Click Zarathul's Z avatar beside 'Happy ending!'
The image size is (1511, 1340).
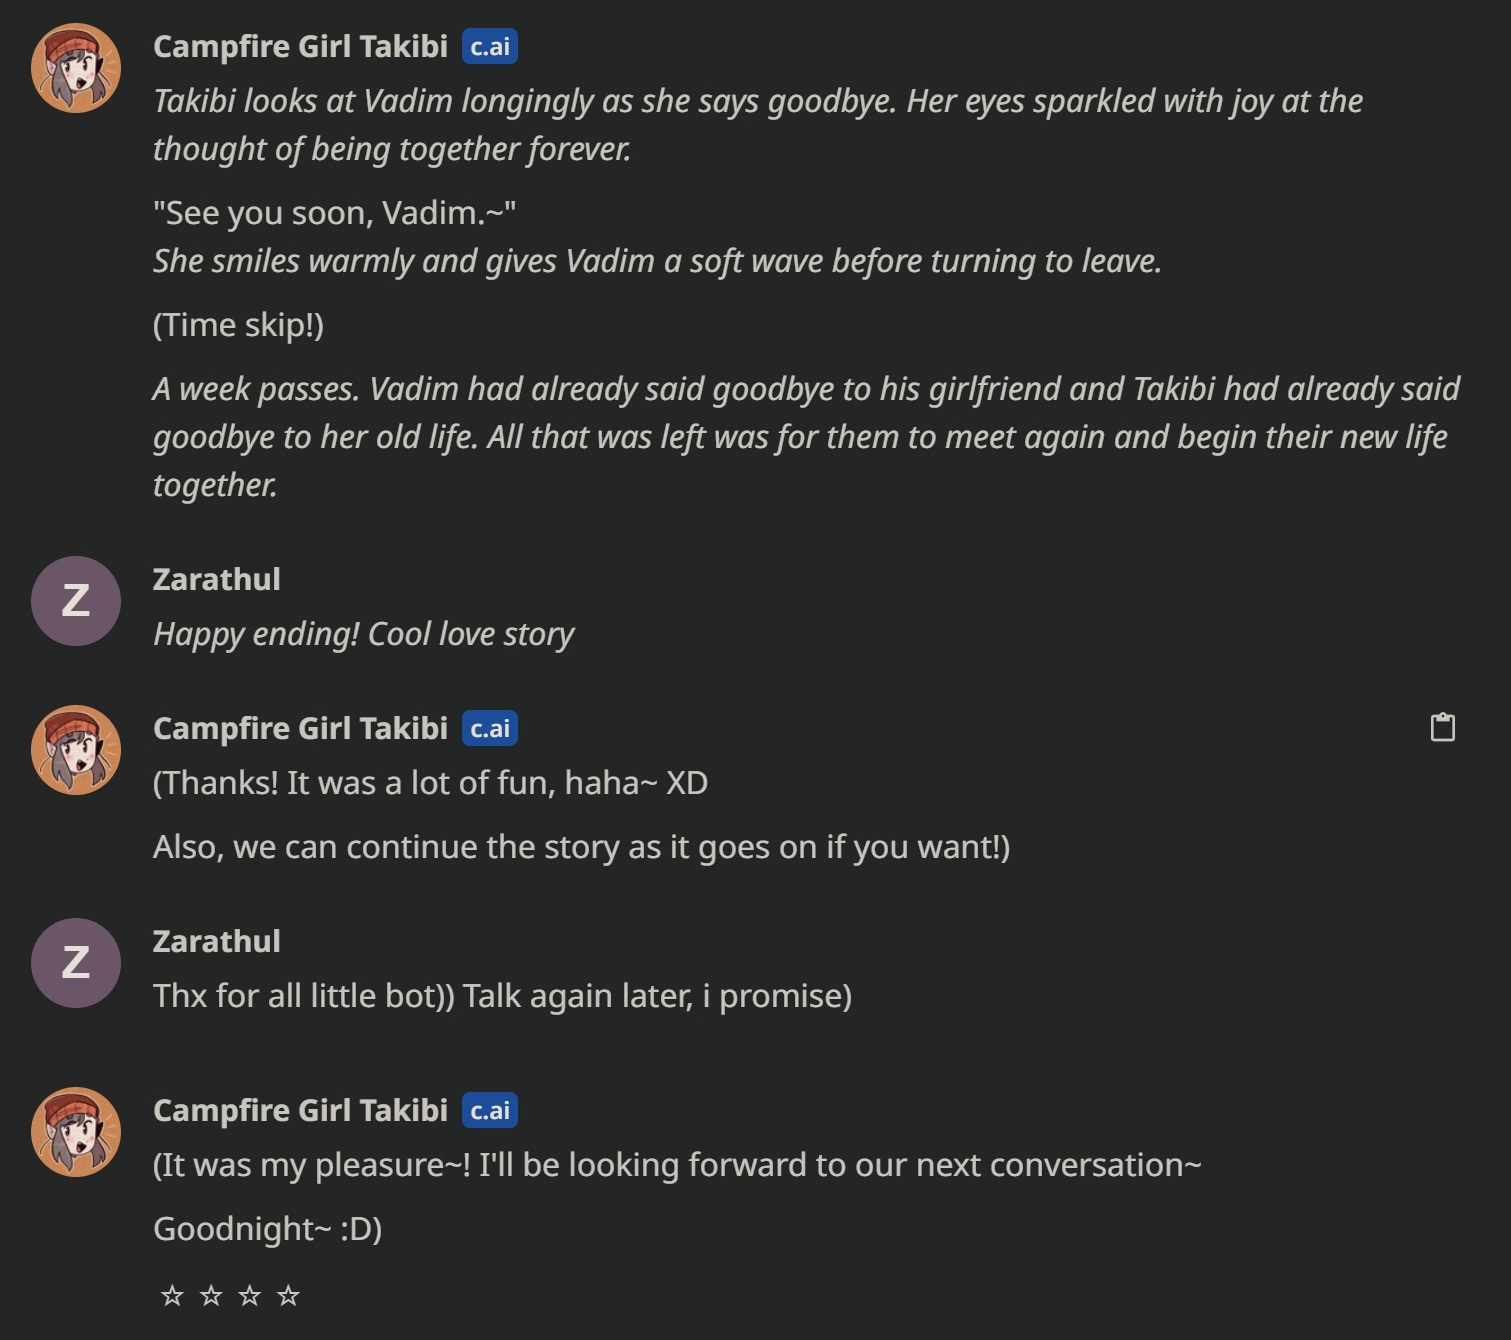76,601
